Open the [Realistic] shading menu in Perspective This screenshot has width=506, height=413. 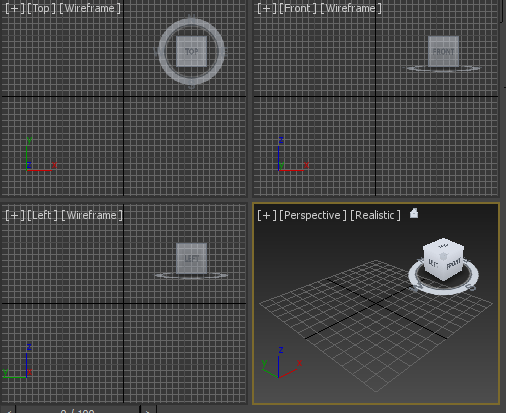point(375,215)
